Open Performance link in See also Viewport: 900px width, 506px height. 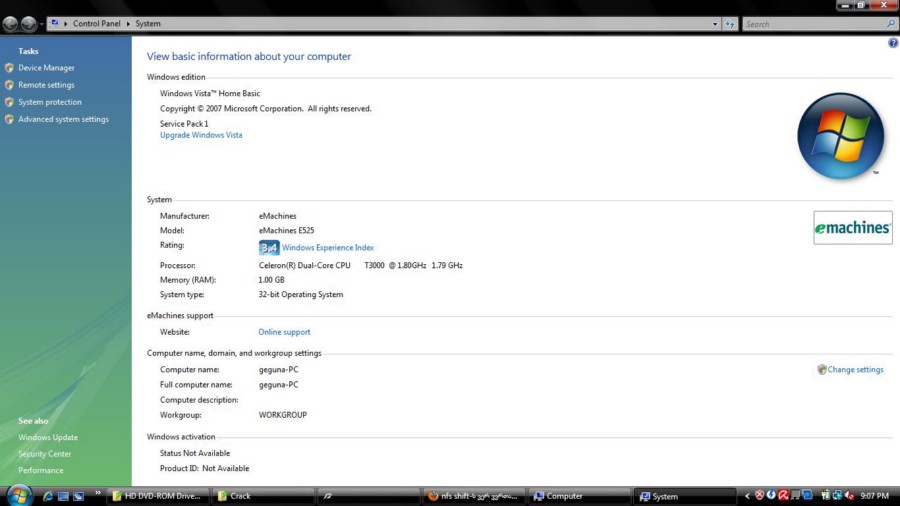pyautogui.click(x=41, y=470)
